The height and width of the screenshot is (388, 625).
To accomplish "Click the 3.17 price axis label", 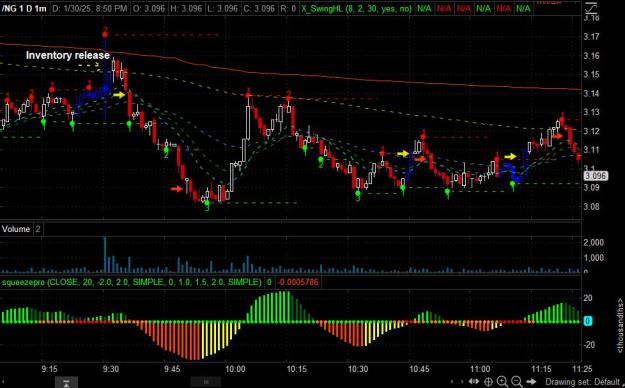I will tap(591, 37).
